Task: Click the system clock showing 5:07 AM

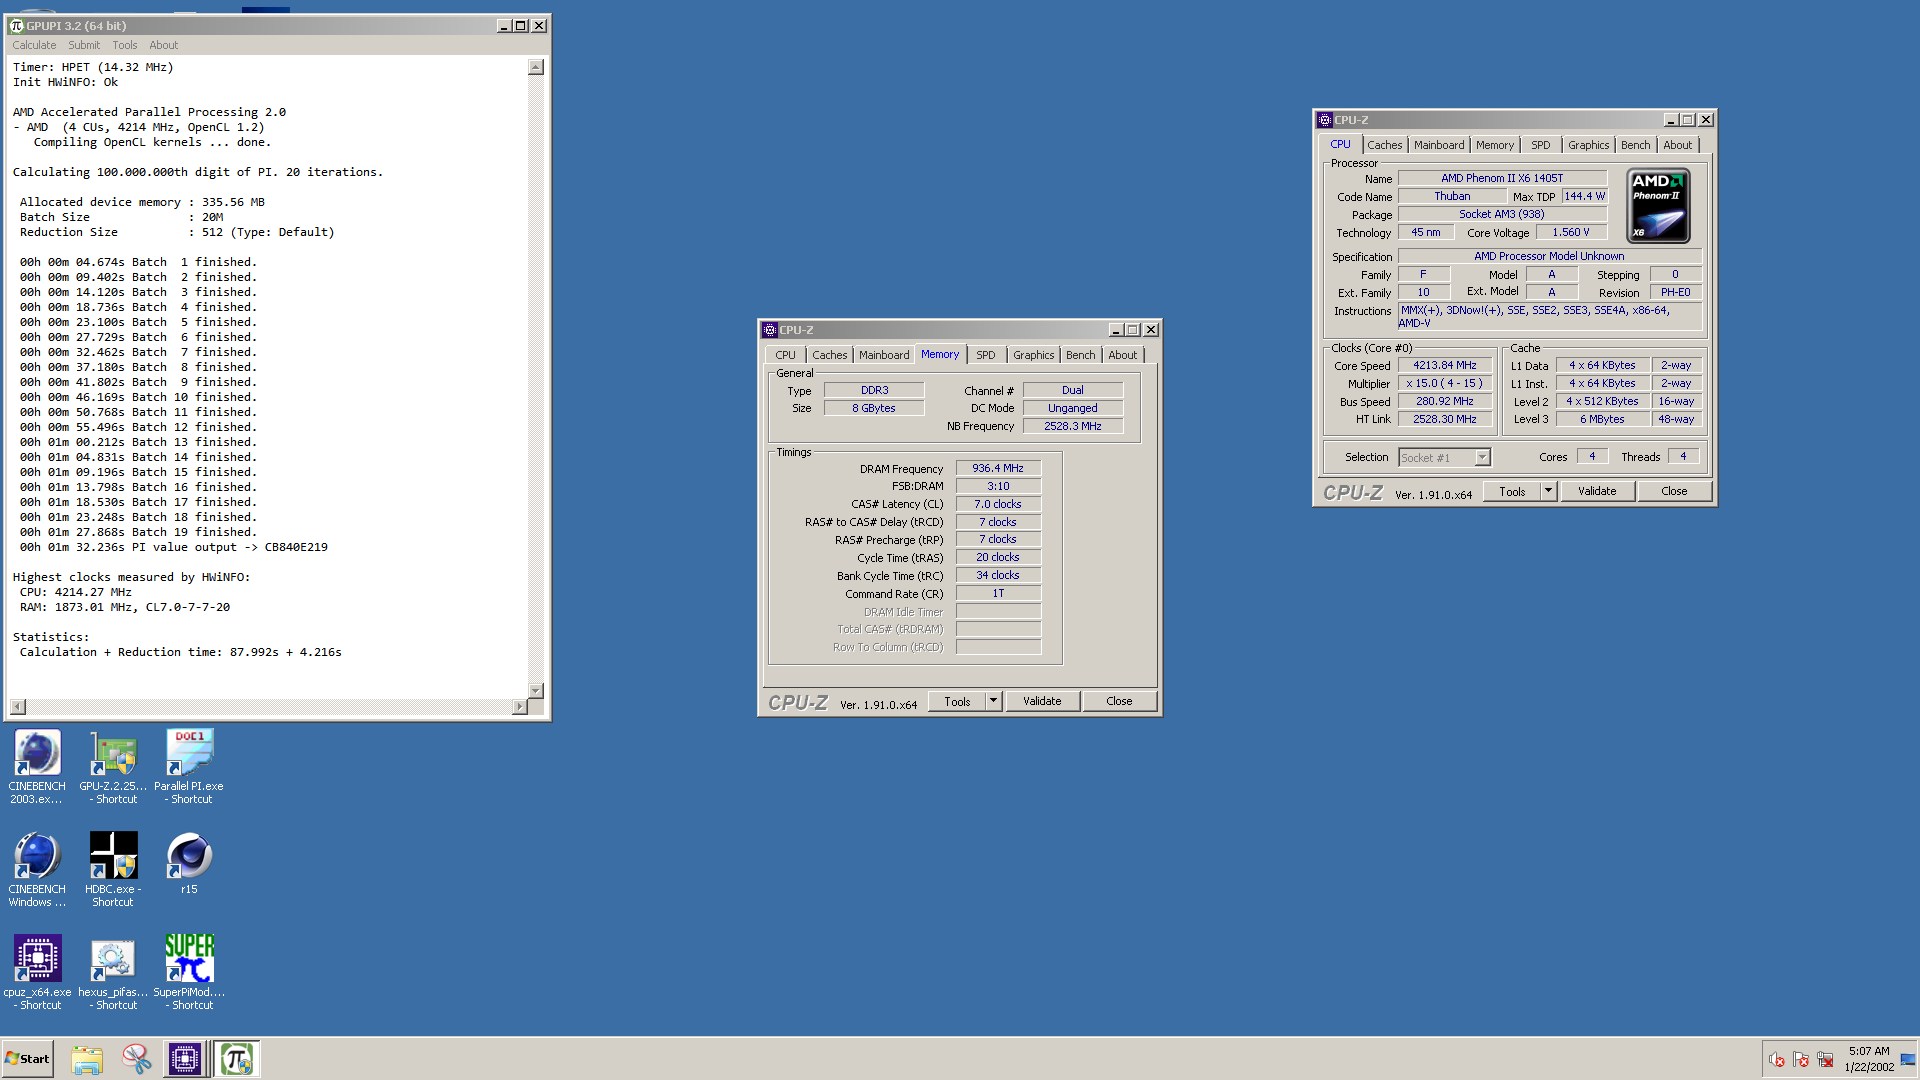Action: pos(1869,1051)
